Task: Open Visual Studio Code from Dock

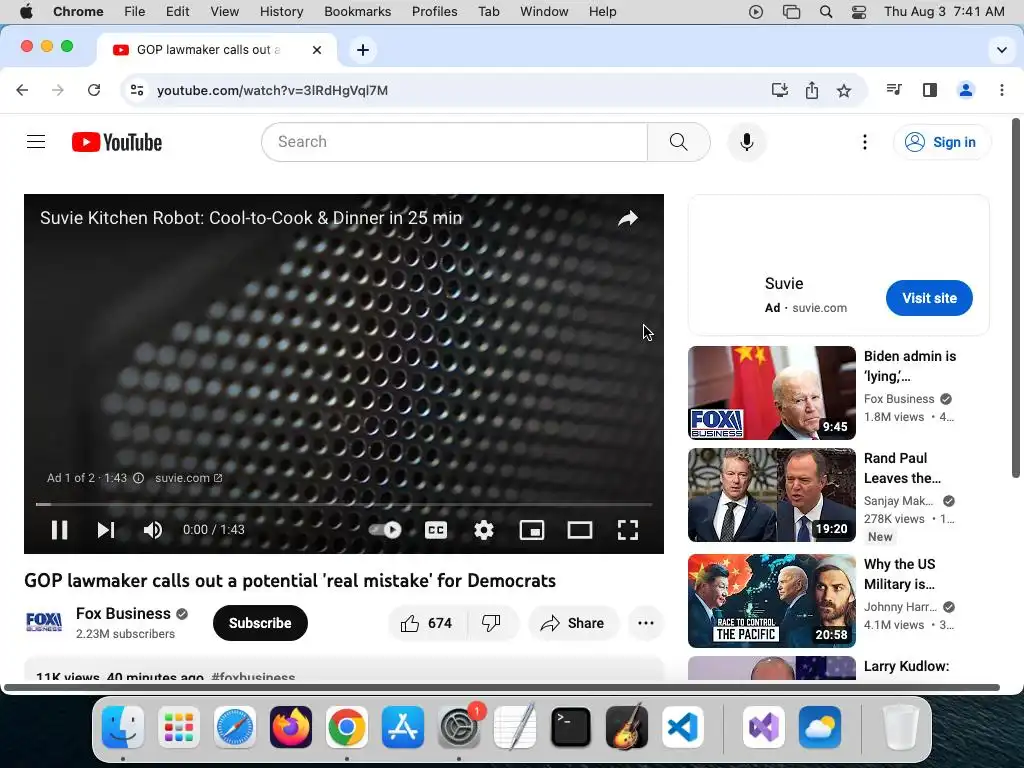Action: [x=682, y=727]
